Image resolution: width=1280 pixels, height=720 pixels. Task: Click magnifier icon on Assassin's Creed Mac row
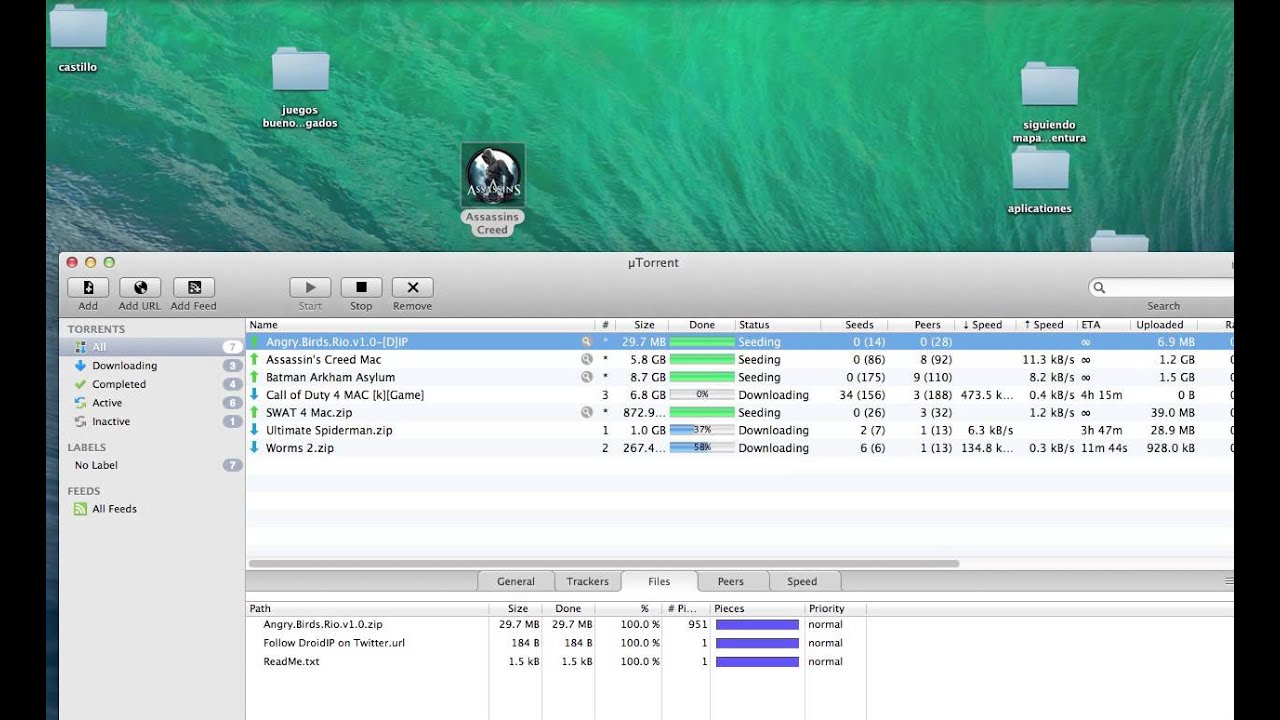pyautogui.click(x=587, y=360)
